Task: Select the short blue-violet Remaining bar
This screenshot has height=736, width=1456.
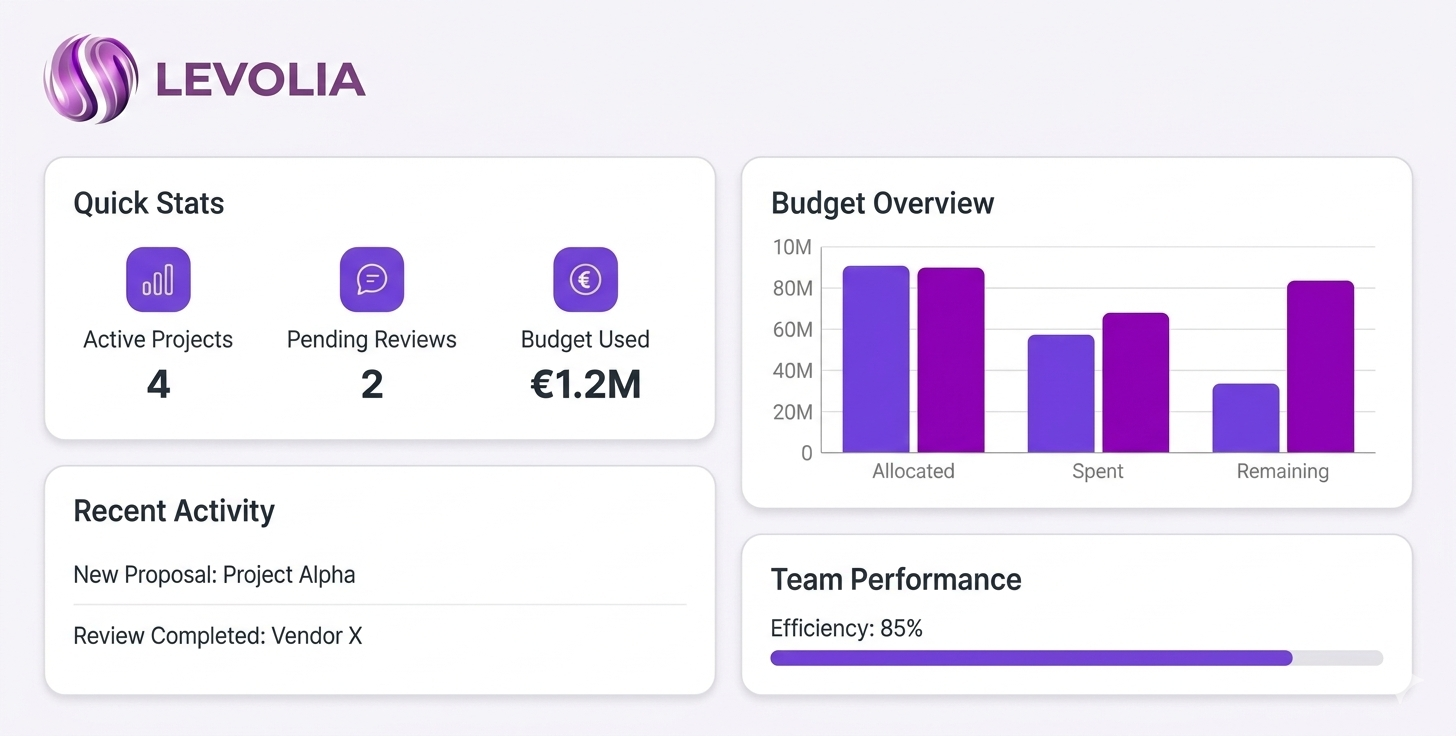Action: 1246,418
